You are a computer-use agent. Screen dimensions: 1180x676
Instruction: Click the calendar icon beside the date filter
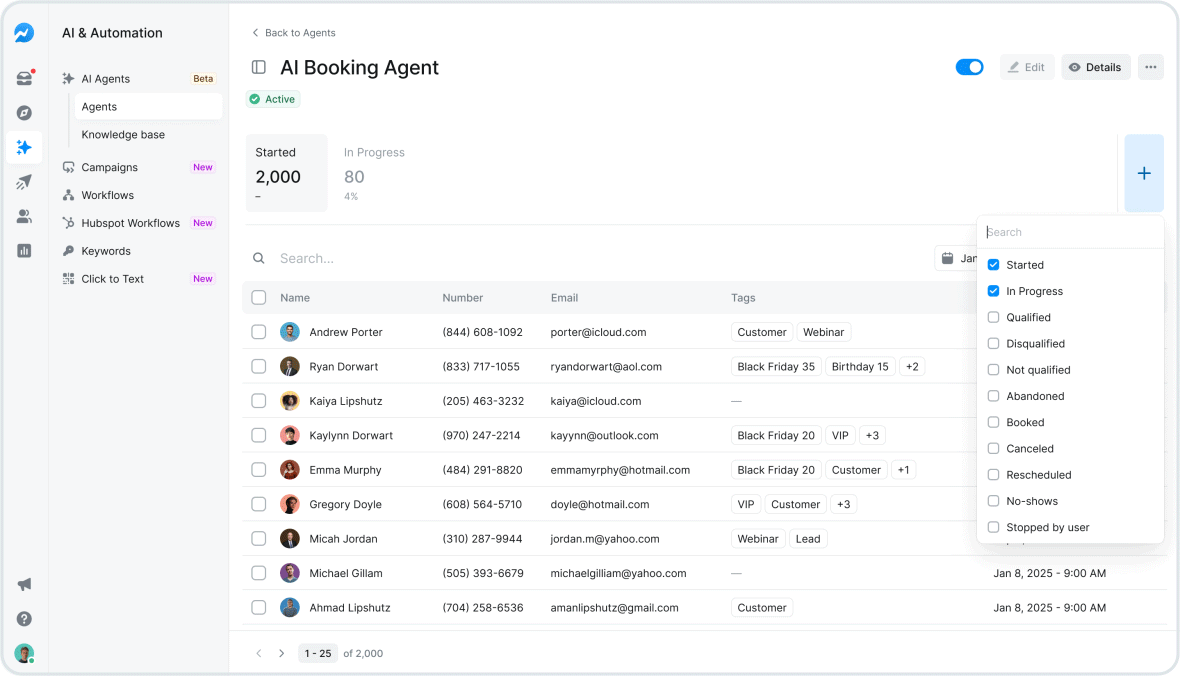point(948,257)
